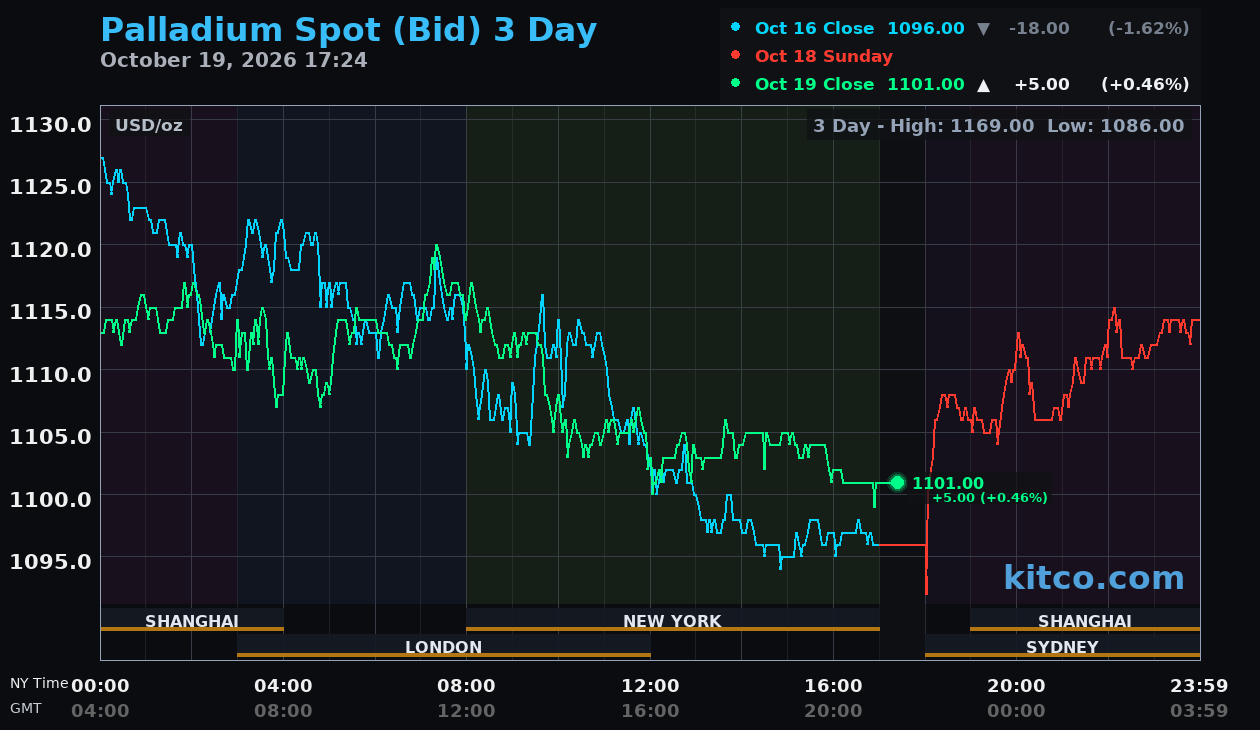Click the GMT 20:00 tick label
This screenshot has height=730, width=1260.
833,711
